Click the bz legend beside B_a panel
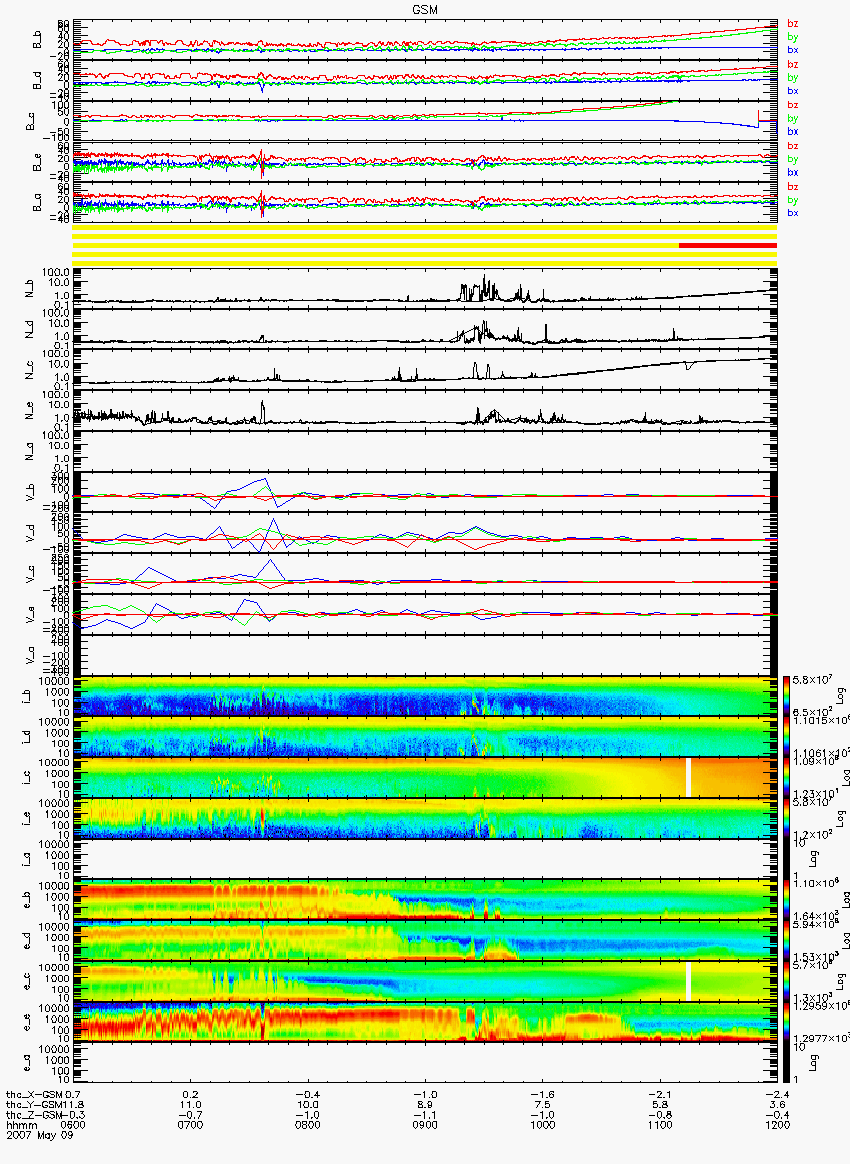The image size is (850, 1164). 793,186
